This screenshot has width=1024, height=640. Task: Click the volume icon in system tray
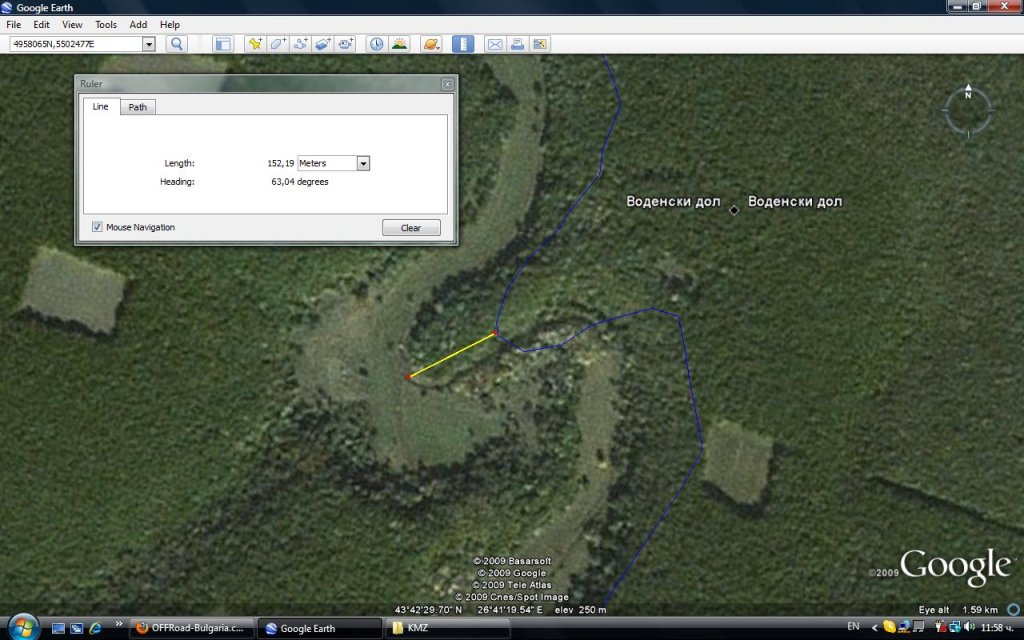click(x=969, y=627)
